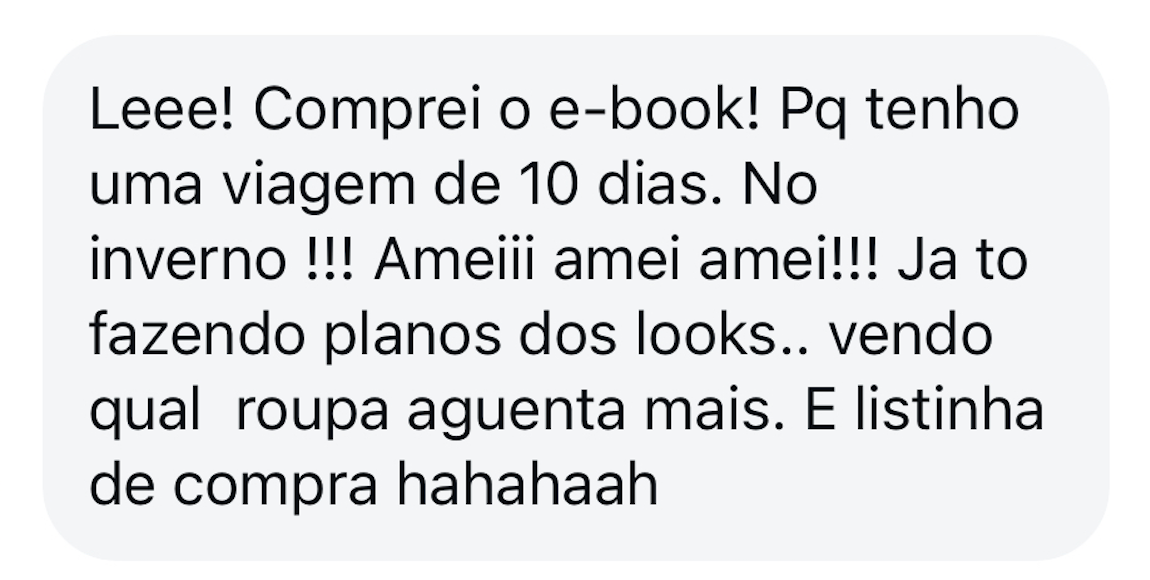
Task: Click the word "roupa" in fifth line
Action: click(x=312, y=413)
